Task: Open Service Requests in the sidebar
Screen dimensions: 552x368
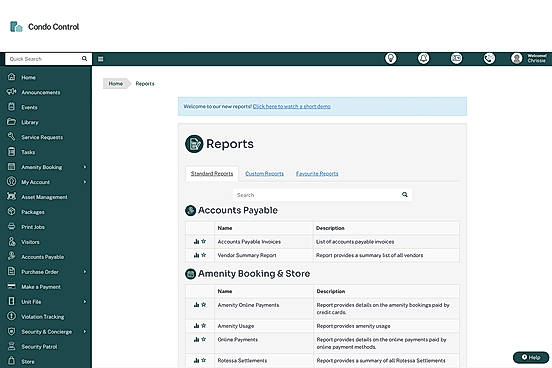Action: click(x=42, y=137)
